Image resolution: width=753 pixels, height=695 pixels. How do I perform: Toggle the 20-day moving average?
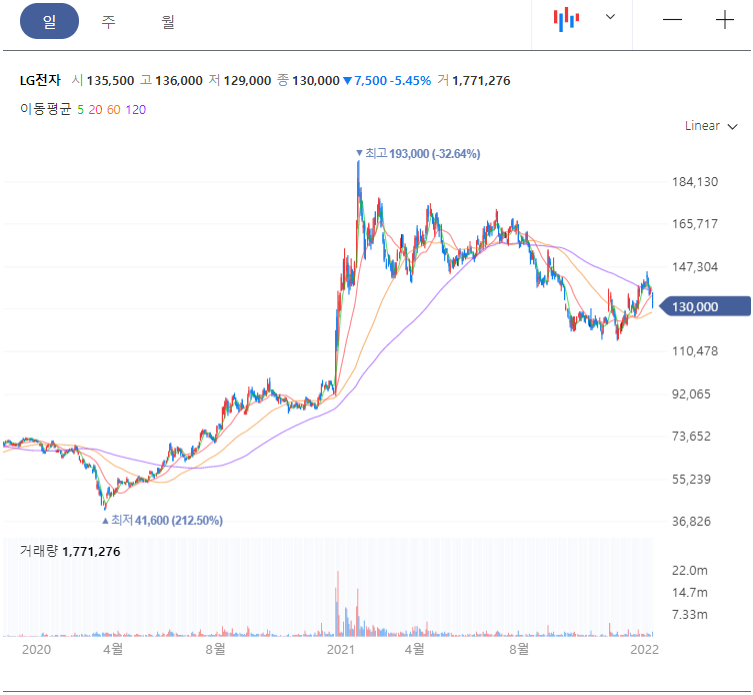coord(95,110)
